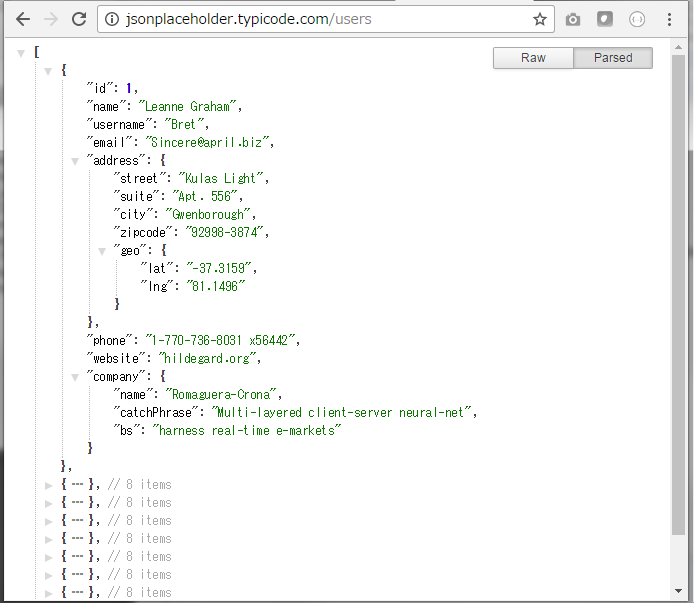
Task: Collapse the "company" object
Action: (75, 377)
